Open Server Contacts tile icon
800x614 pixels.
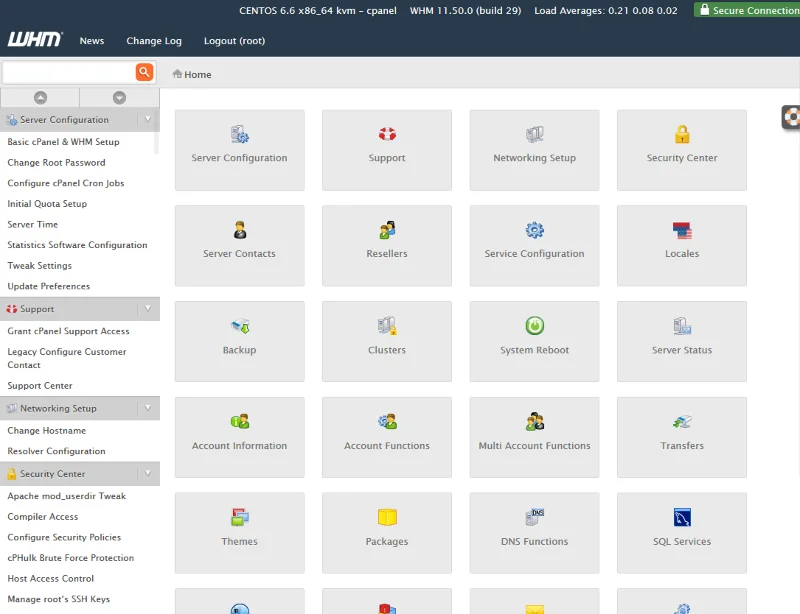[x=240, y=230]
